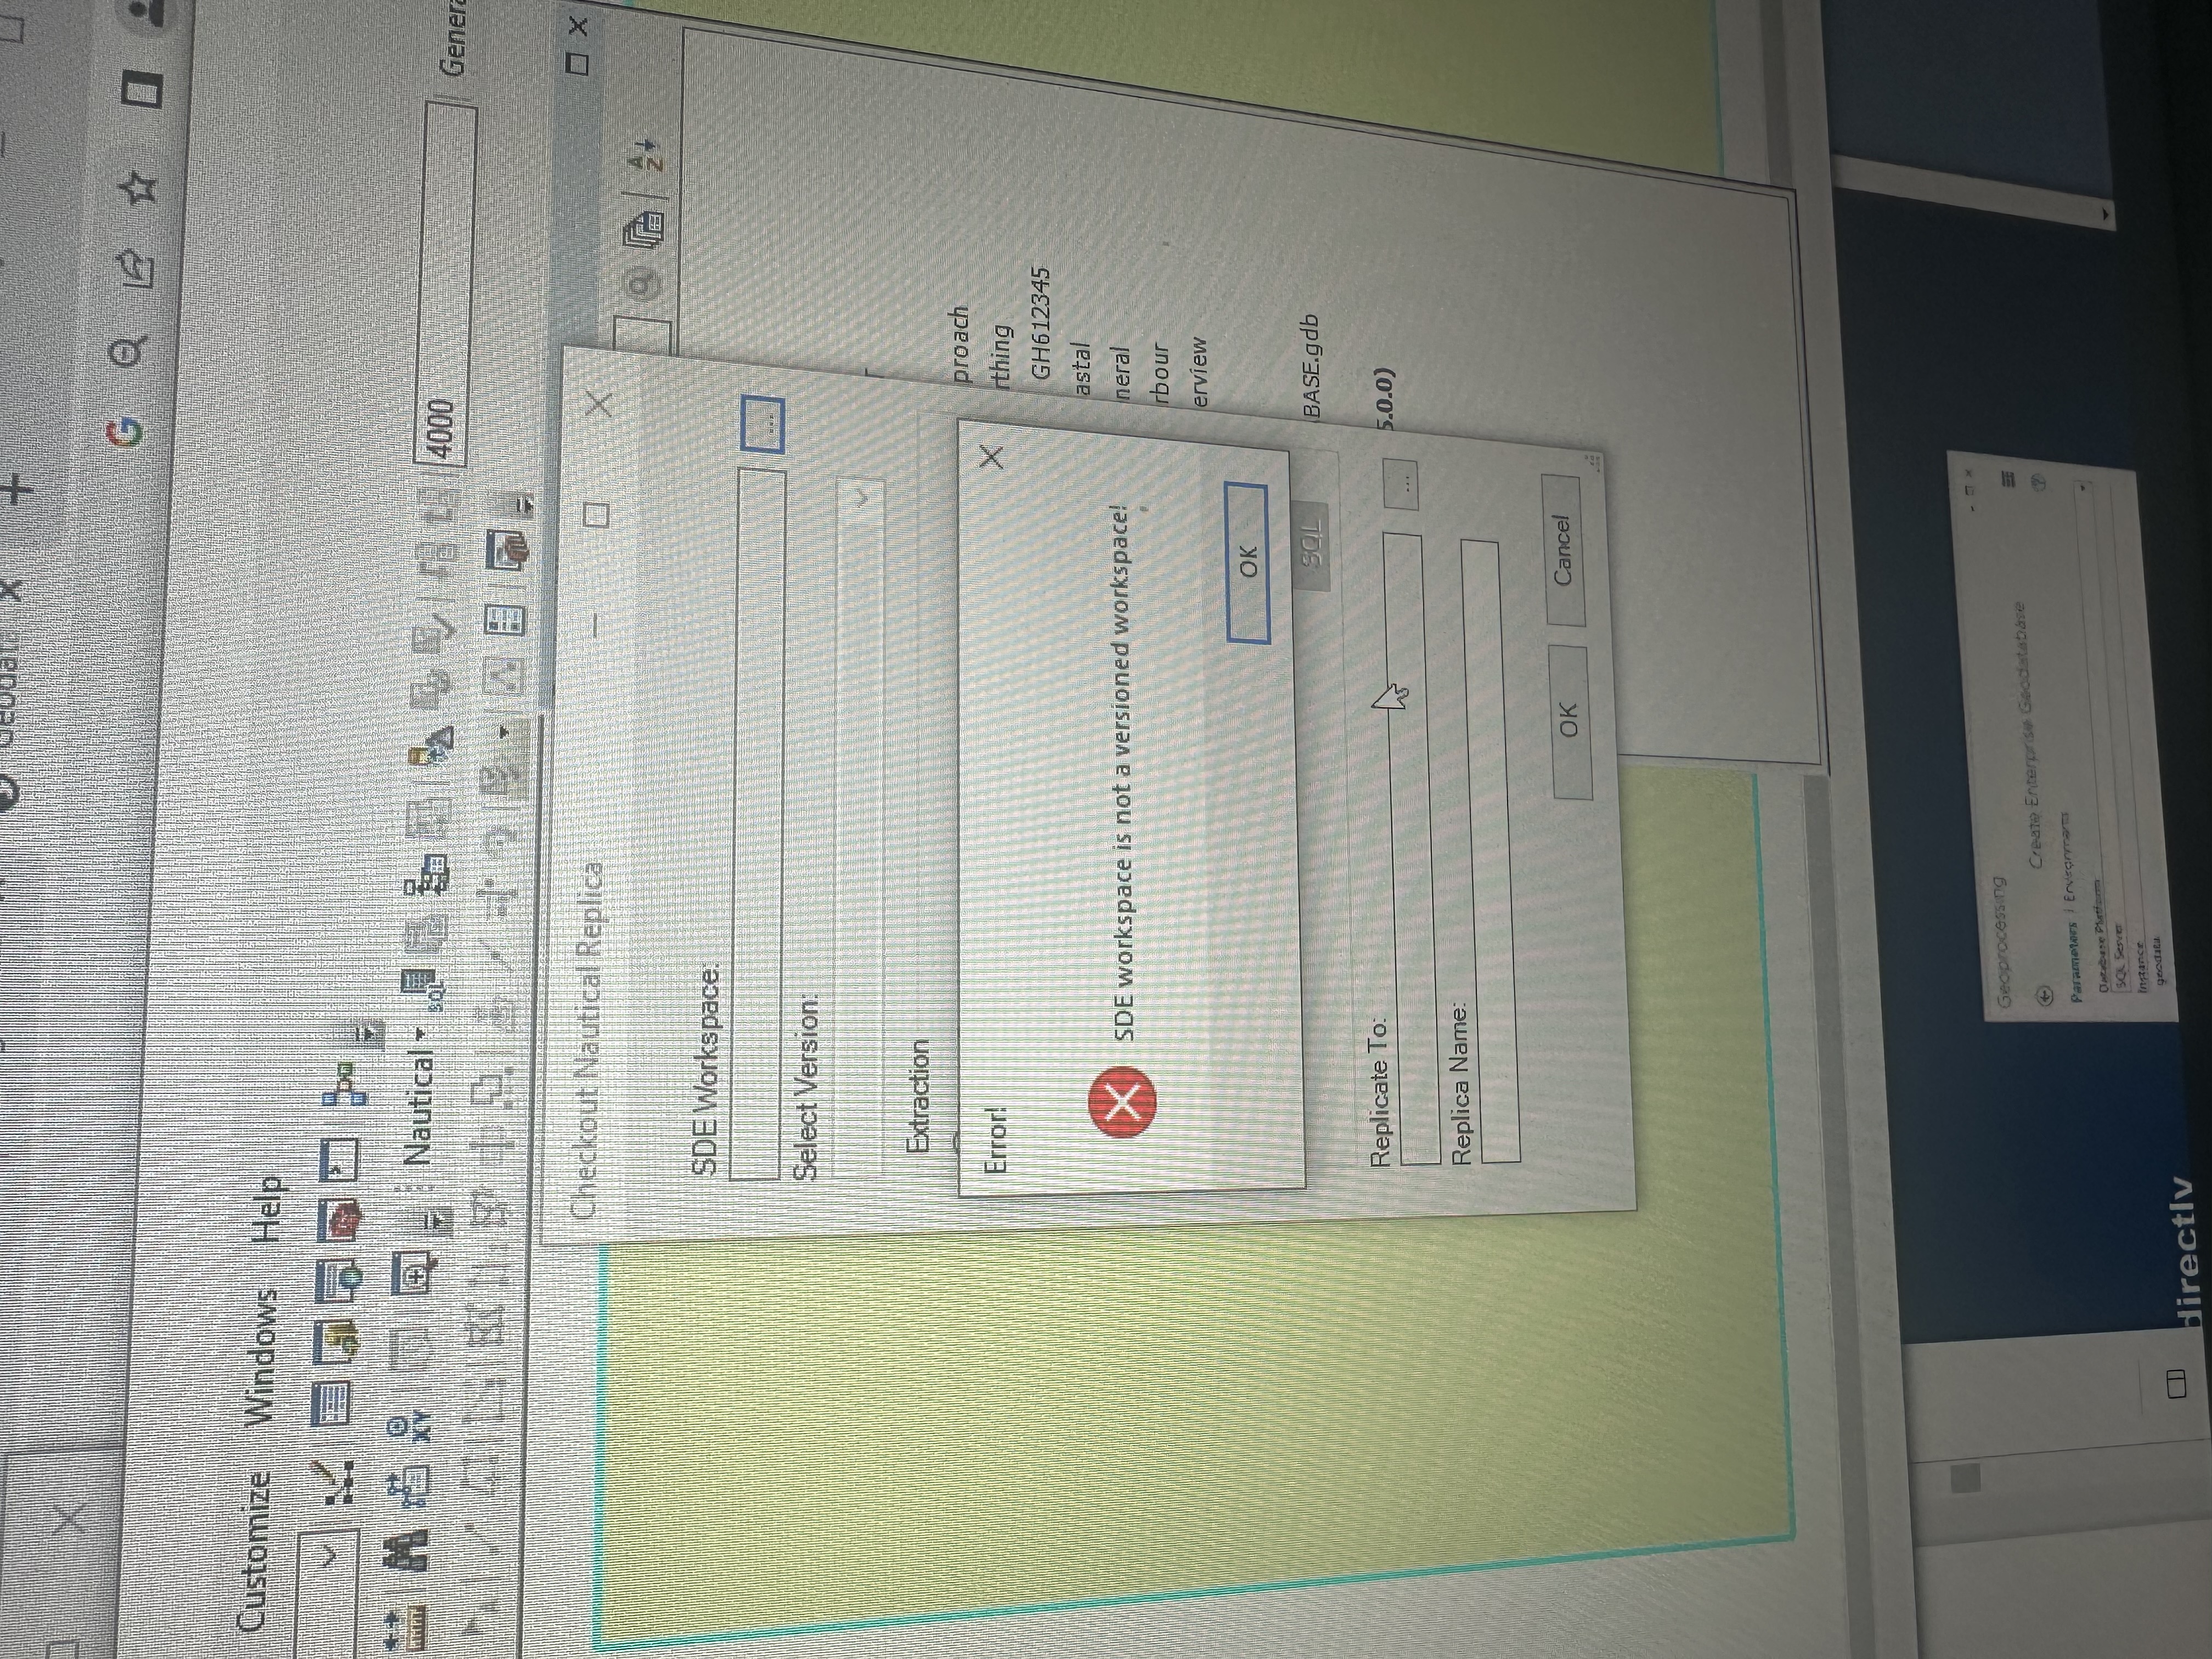Select the GH612345 entry in the list
The height and width of the screenshot is (1659, 2212).
(1041, 322)
